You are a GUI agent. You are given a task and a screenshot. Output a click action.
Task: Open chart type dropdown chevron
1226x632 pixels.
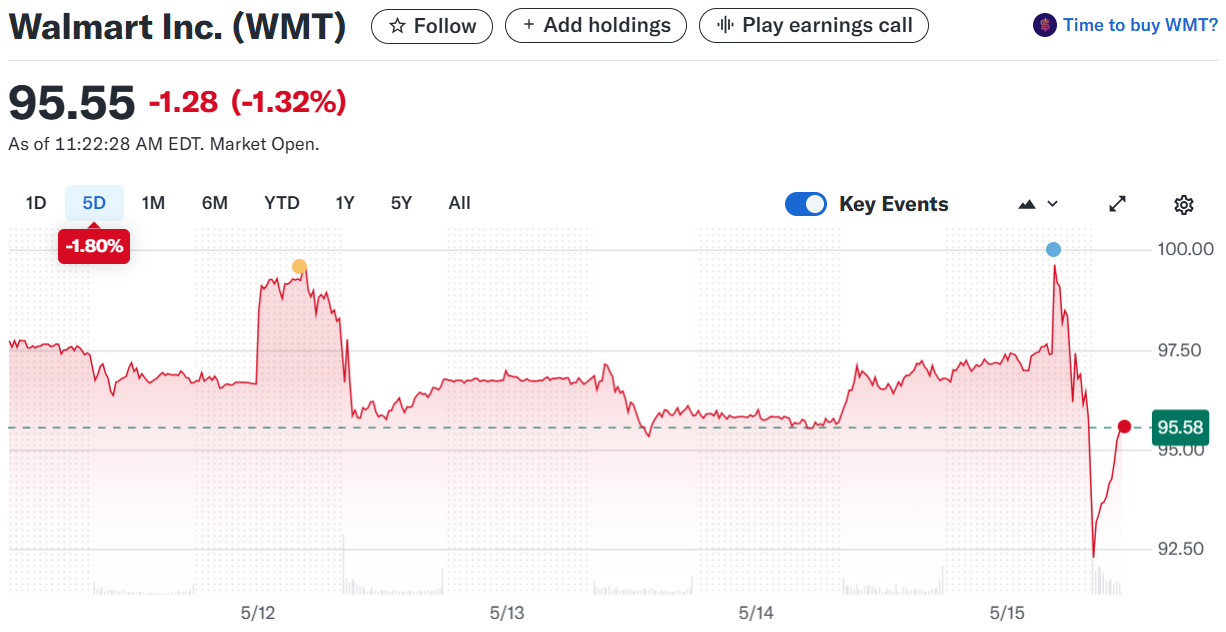click(x=1052, y=204)
